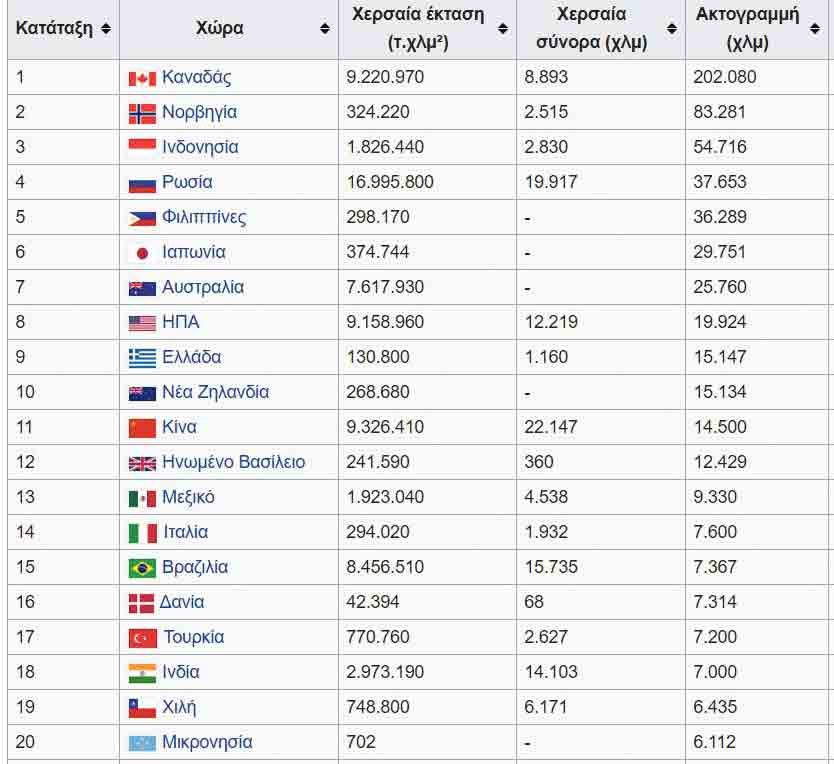Viewport: 834px width, 764px height.
Task: Go to the Μικρονησία article link
Action: [207, 742]
